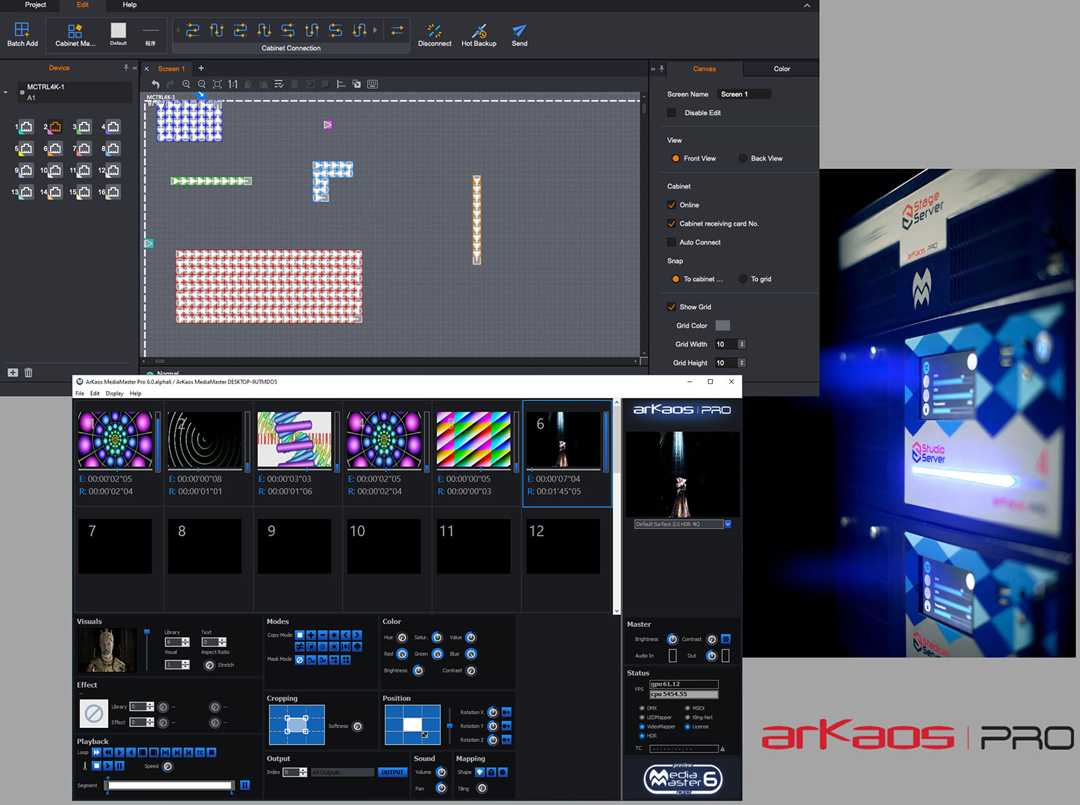Open the Library dropdown in the Visuals panel

pos(178,642)
